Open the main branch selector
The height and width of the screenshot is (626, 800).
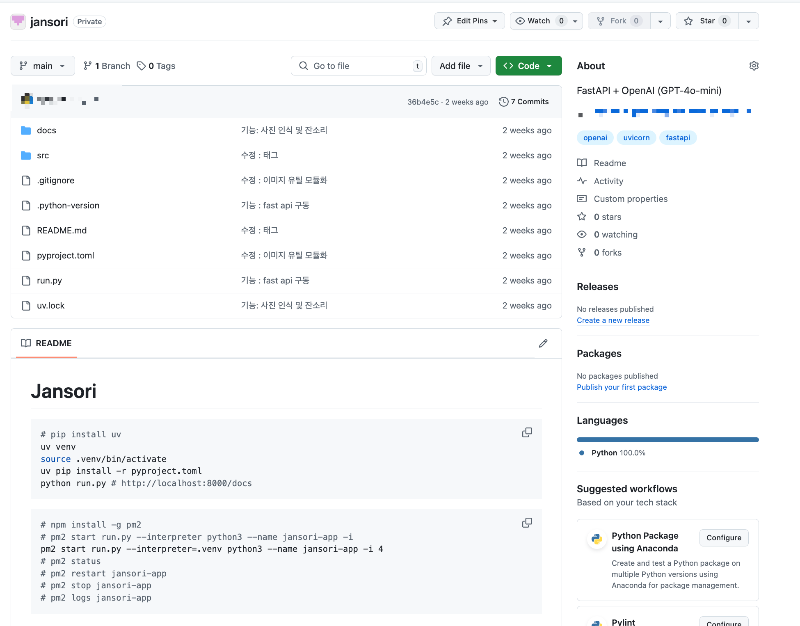point(43,66)
